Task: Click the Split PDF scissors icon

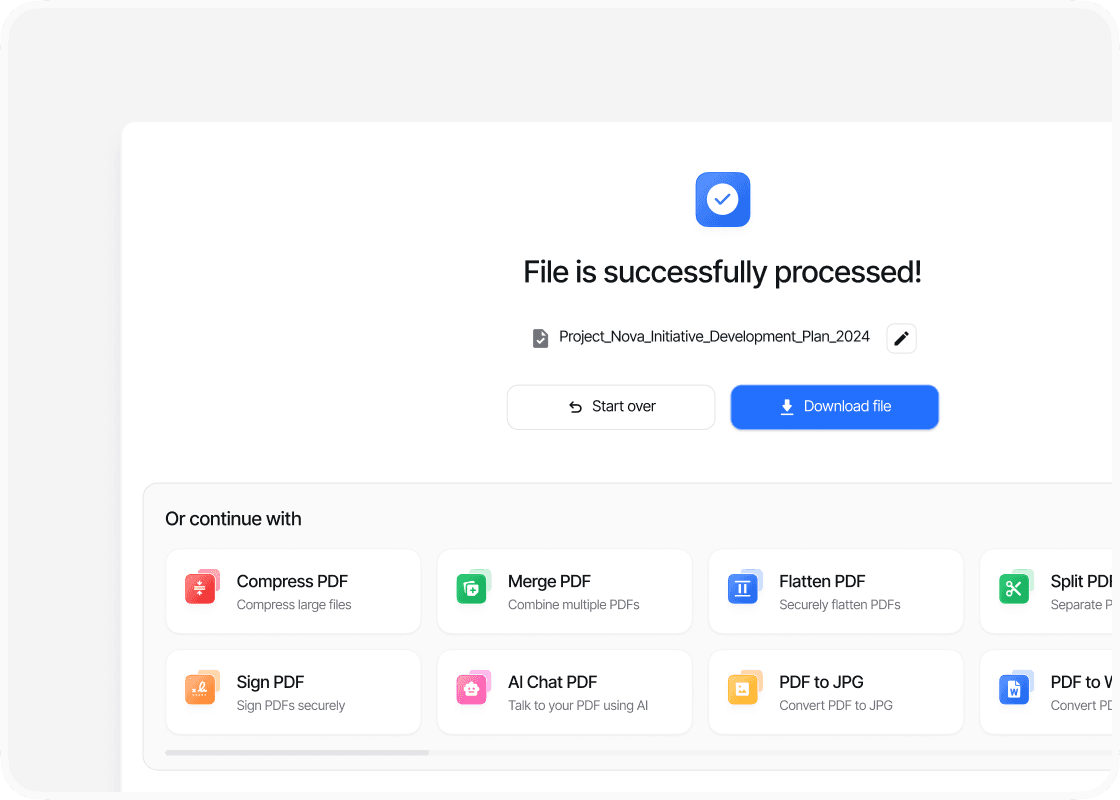Action: click(1014, 588)
